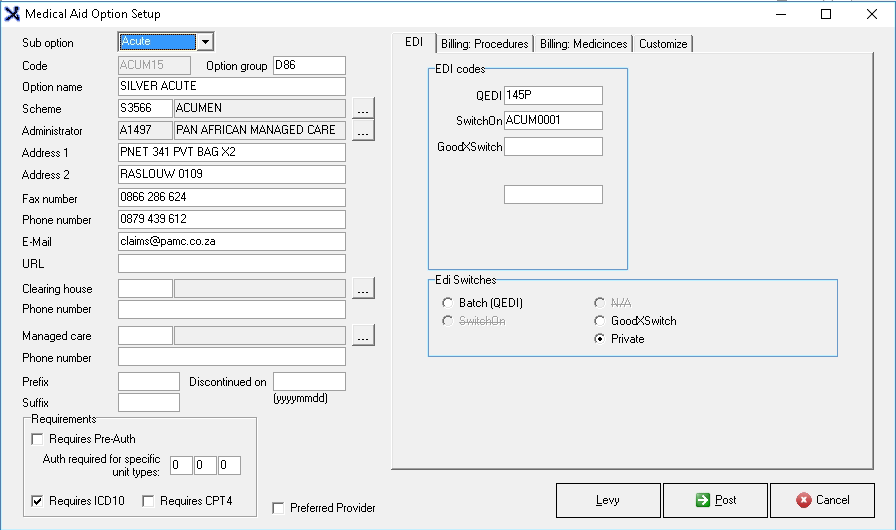Open the Billing: Medicinces tab
This screenshot has width=896, height=530.
coord(584,44)
